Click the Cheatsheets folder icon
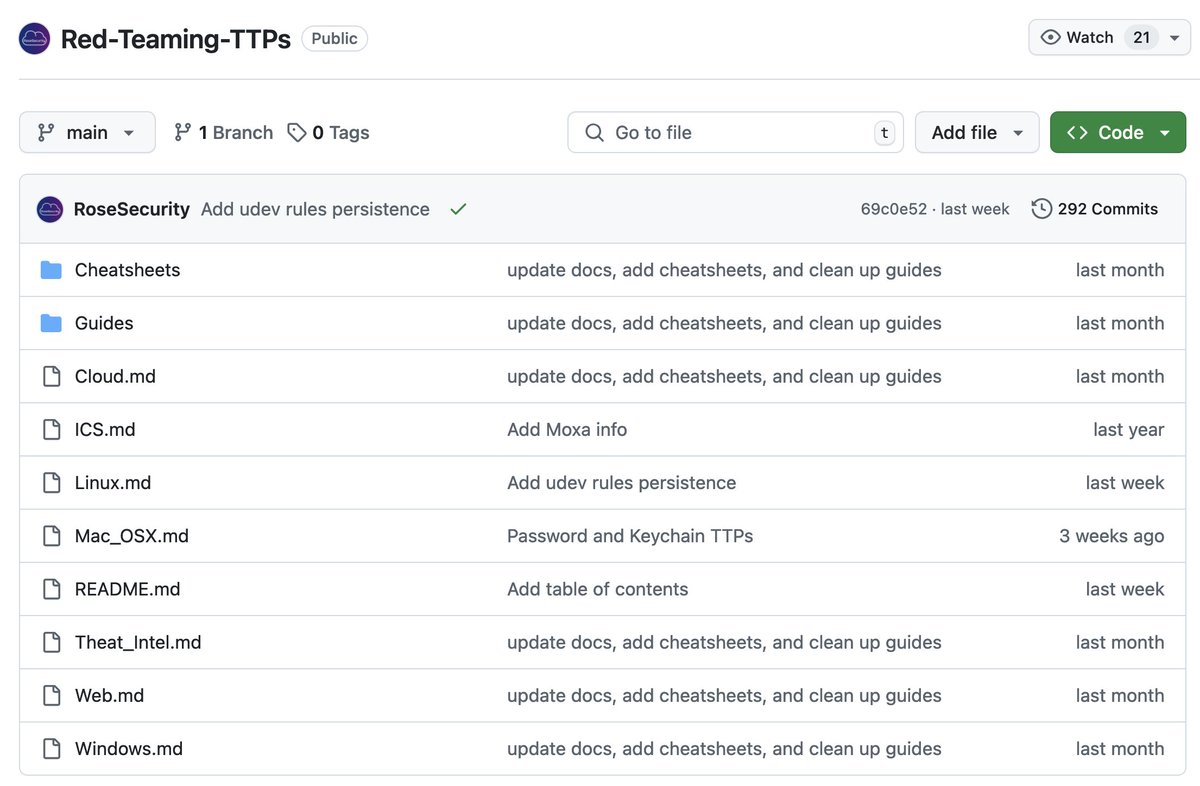 pos(51,270)
